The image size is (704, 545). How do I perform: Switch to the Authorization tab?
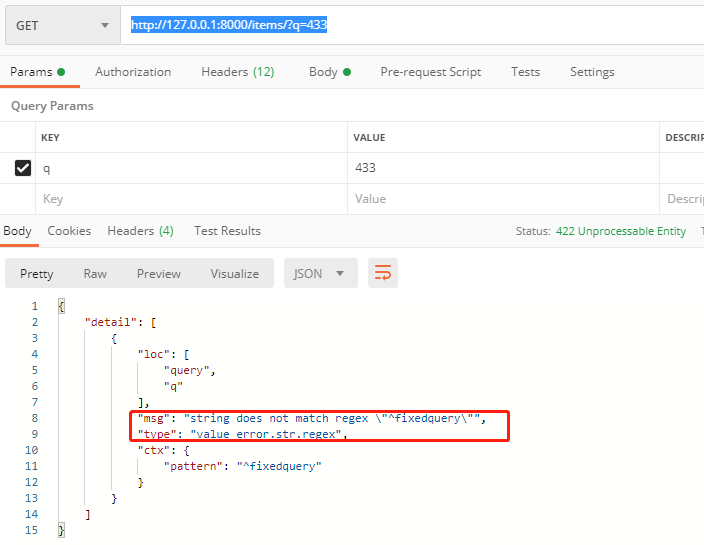coord(133,72)
